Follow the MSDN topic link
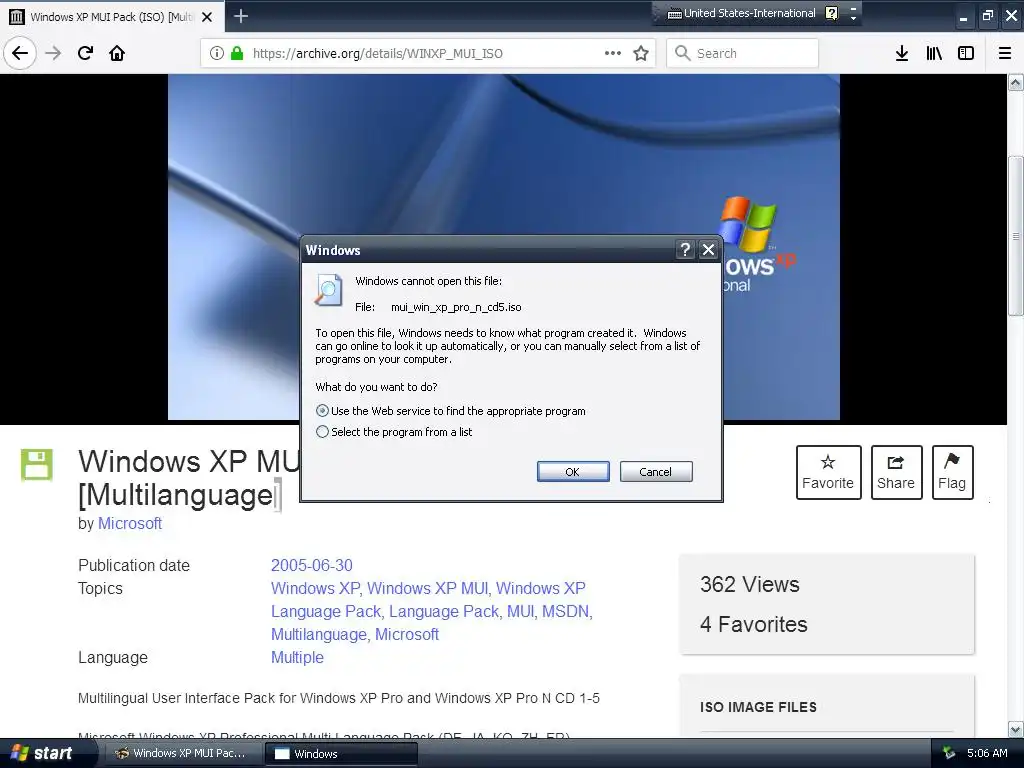Screen dimensions: 1024x768 pyautogui.click(x=566, y=611)
